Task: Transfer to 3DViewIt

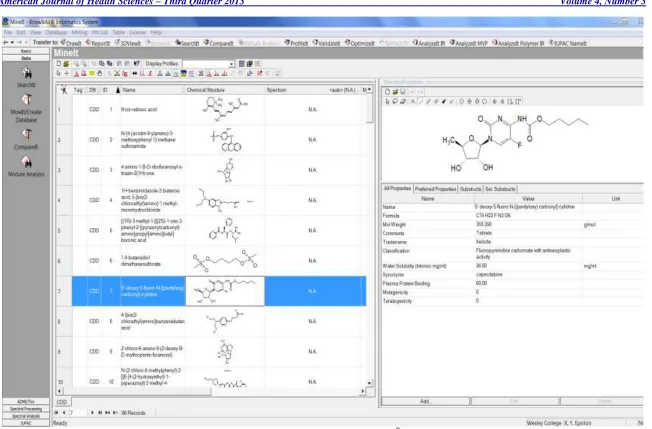Action: point(128,43)
